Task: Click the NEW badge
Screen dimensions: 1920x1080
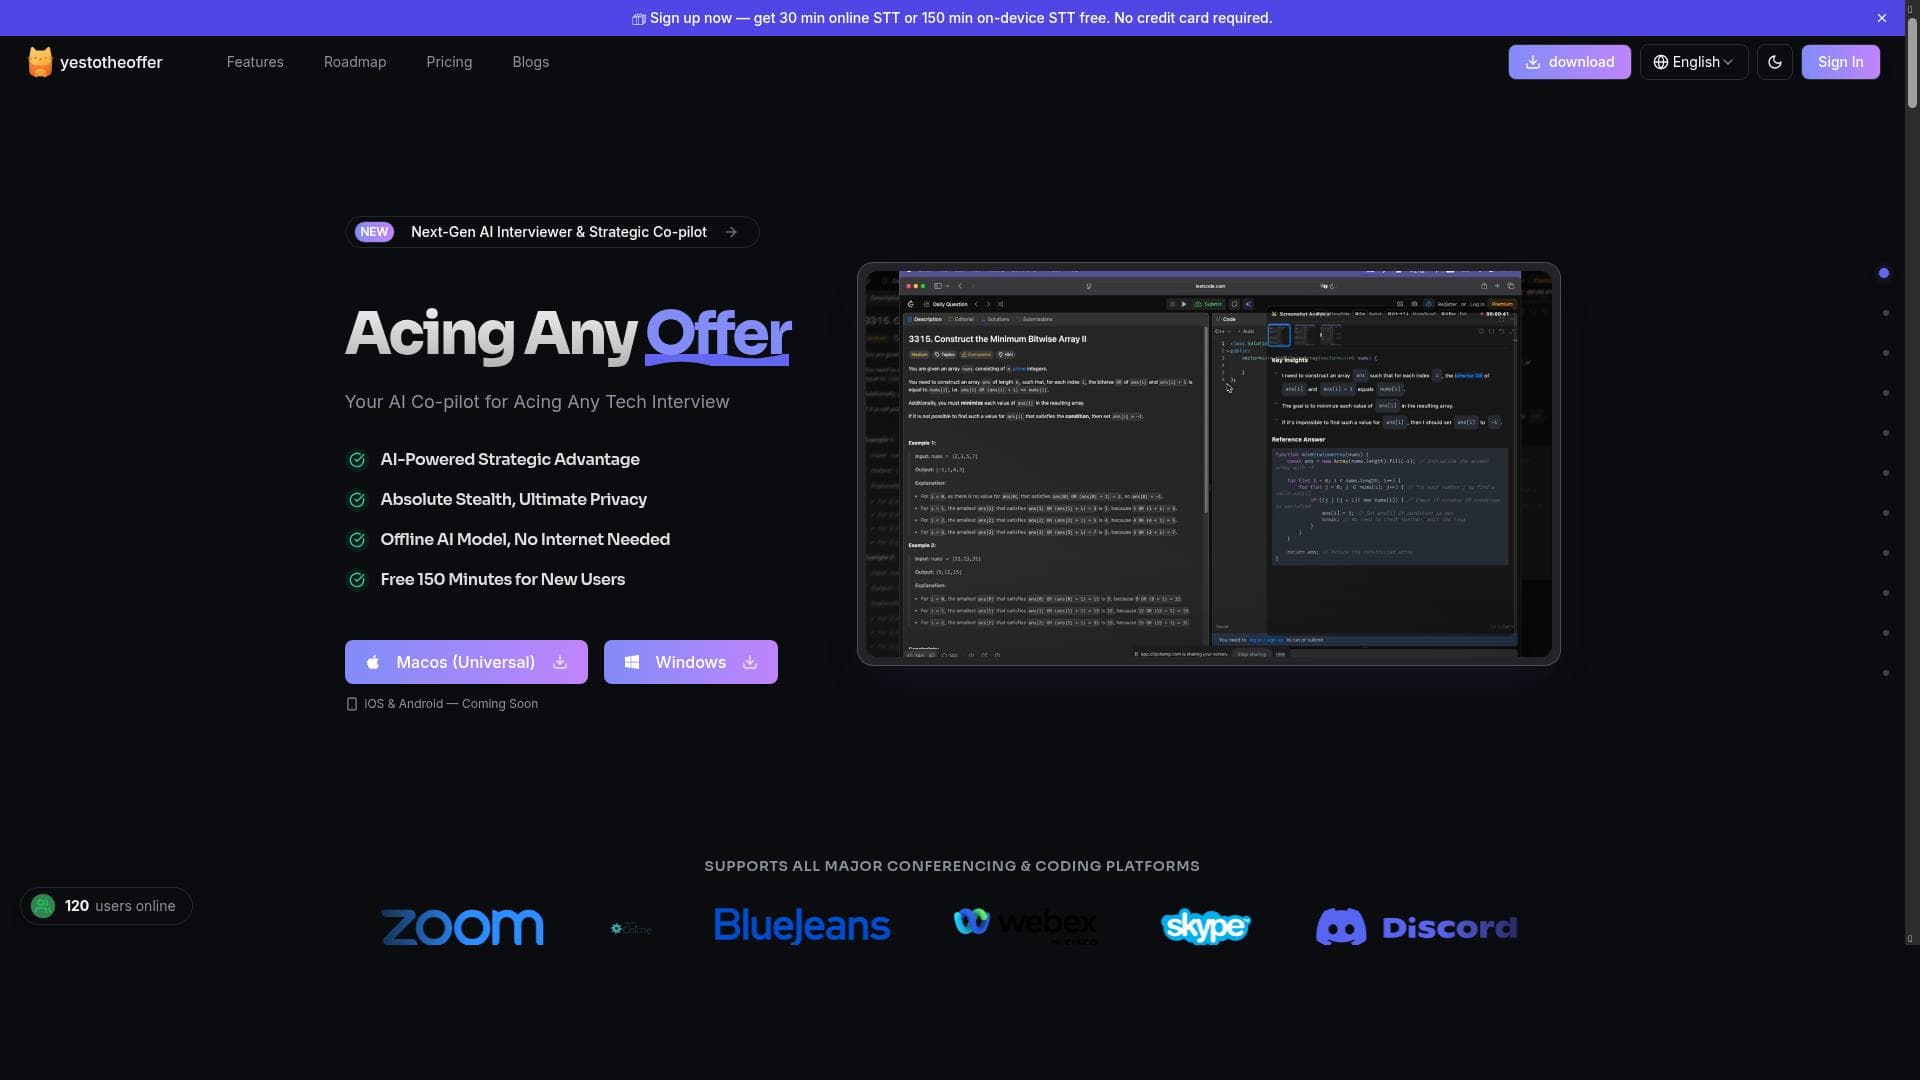Action: (374, 232)
